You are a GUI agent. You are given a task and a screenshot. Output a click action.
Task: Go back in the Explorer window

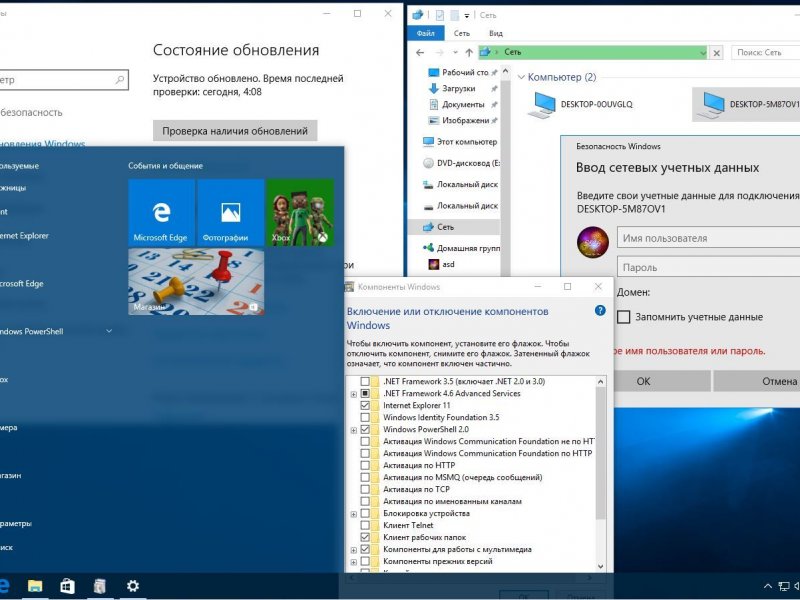420,52
